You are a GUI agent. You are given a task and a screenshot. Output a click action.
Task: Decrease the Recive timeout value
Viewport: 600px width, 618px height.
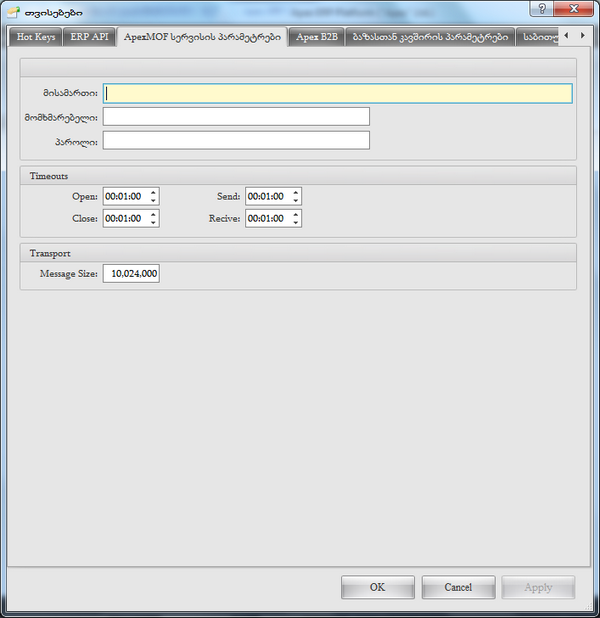click(x=295, y=222)
